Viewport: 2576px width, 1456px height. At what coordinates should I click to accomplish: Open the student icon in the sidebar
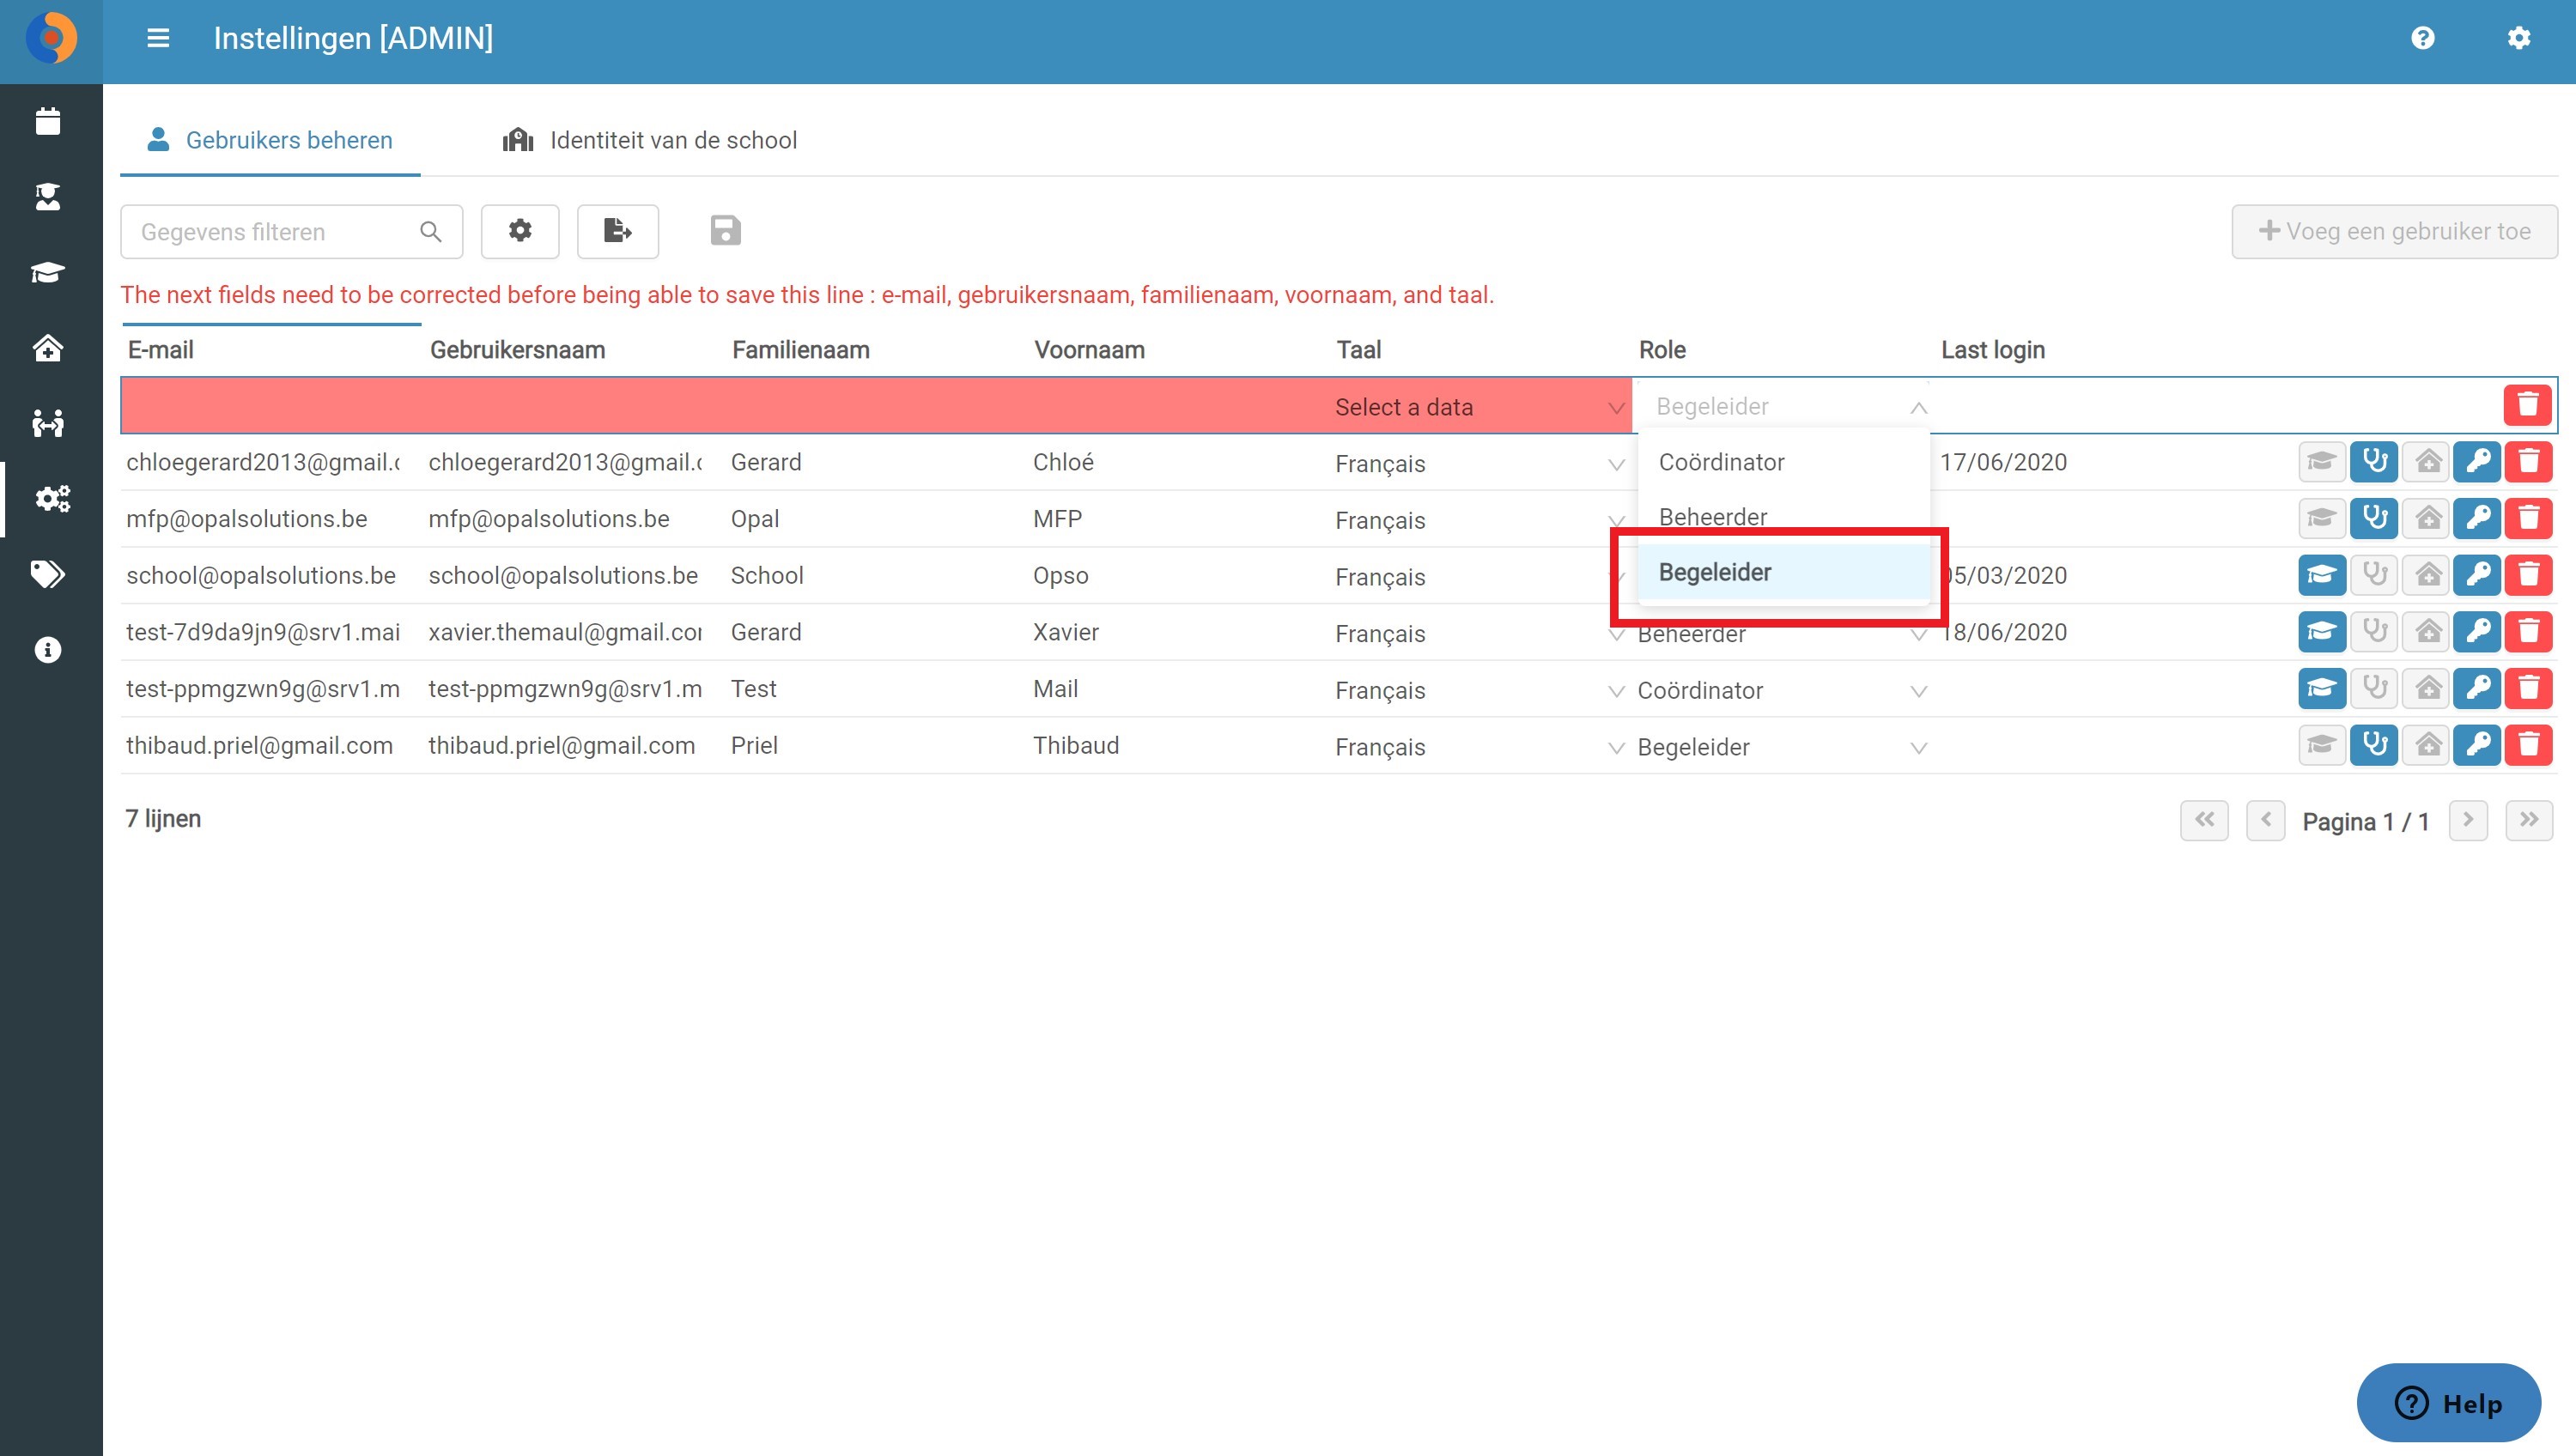[x=48, y=197]
